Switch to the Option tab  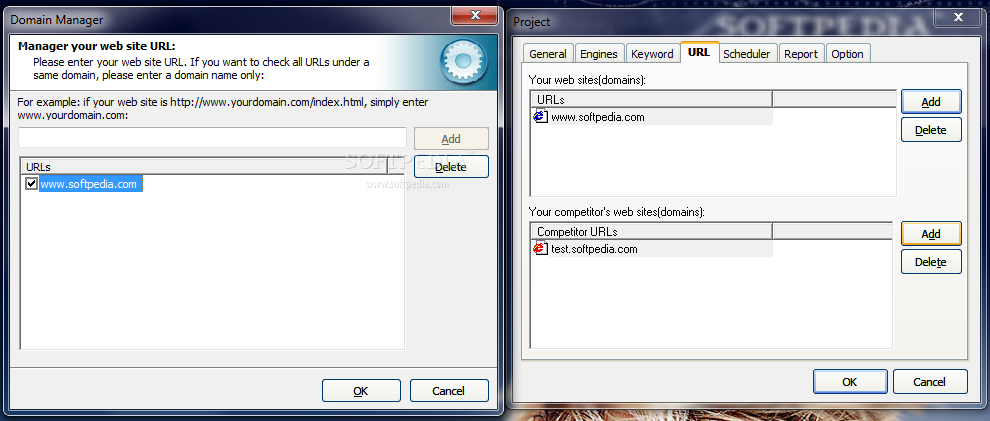click(x=847, y=54)
